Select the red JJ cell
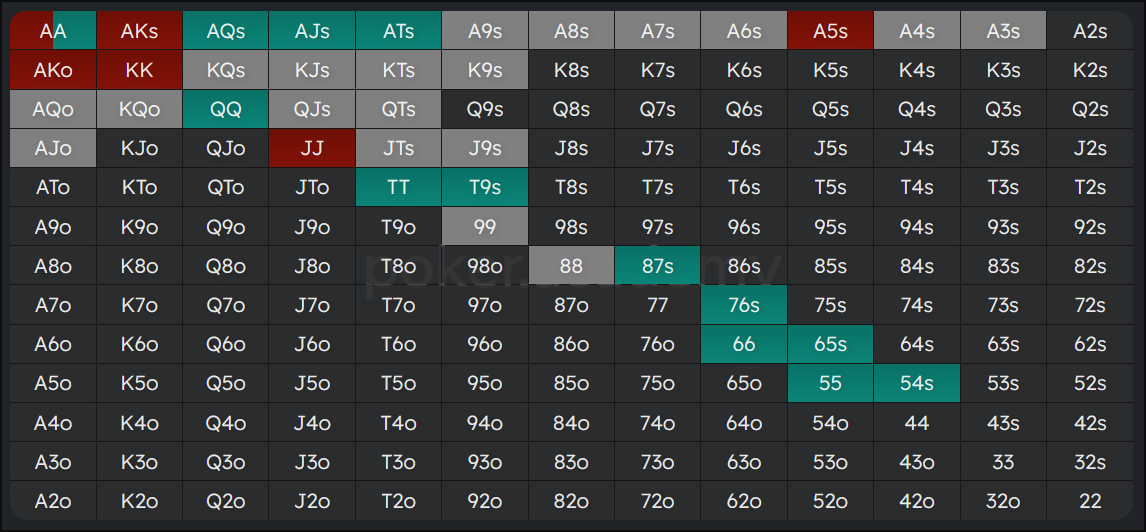Image resolution: width=1146 pixels, height=532 pixels. [312, 148]
